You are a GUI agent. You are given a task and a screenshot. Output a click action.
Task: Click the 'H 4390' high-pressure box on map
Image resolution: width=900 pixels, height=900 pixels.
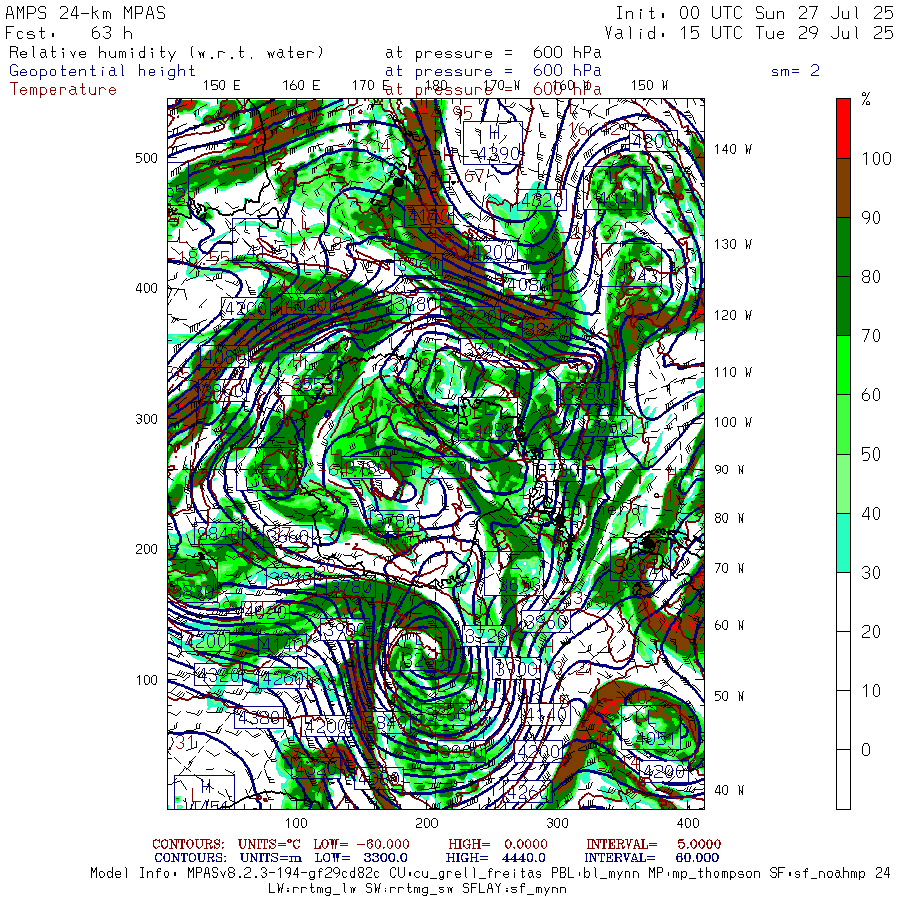coord(493,142)
